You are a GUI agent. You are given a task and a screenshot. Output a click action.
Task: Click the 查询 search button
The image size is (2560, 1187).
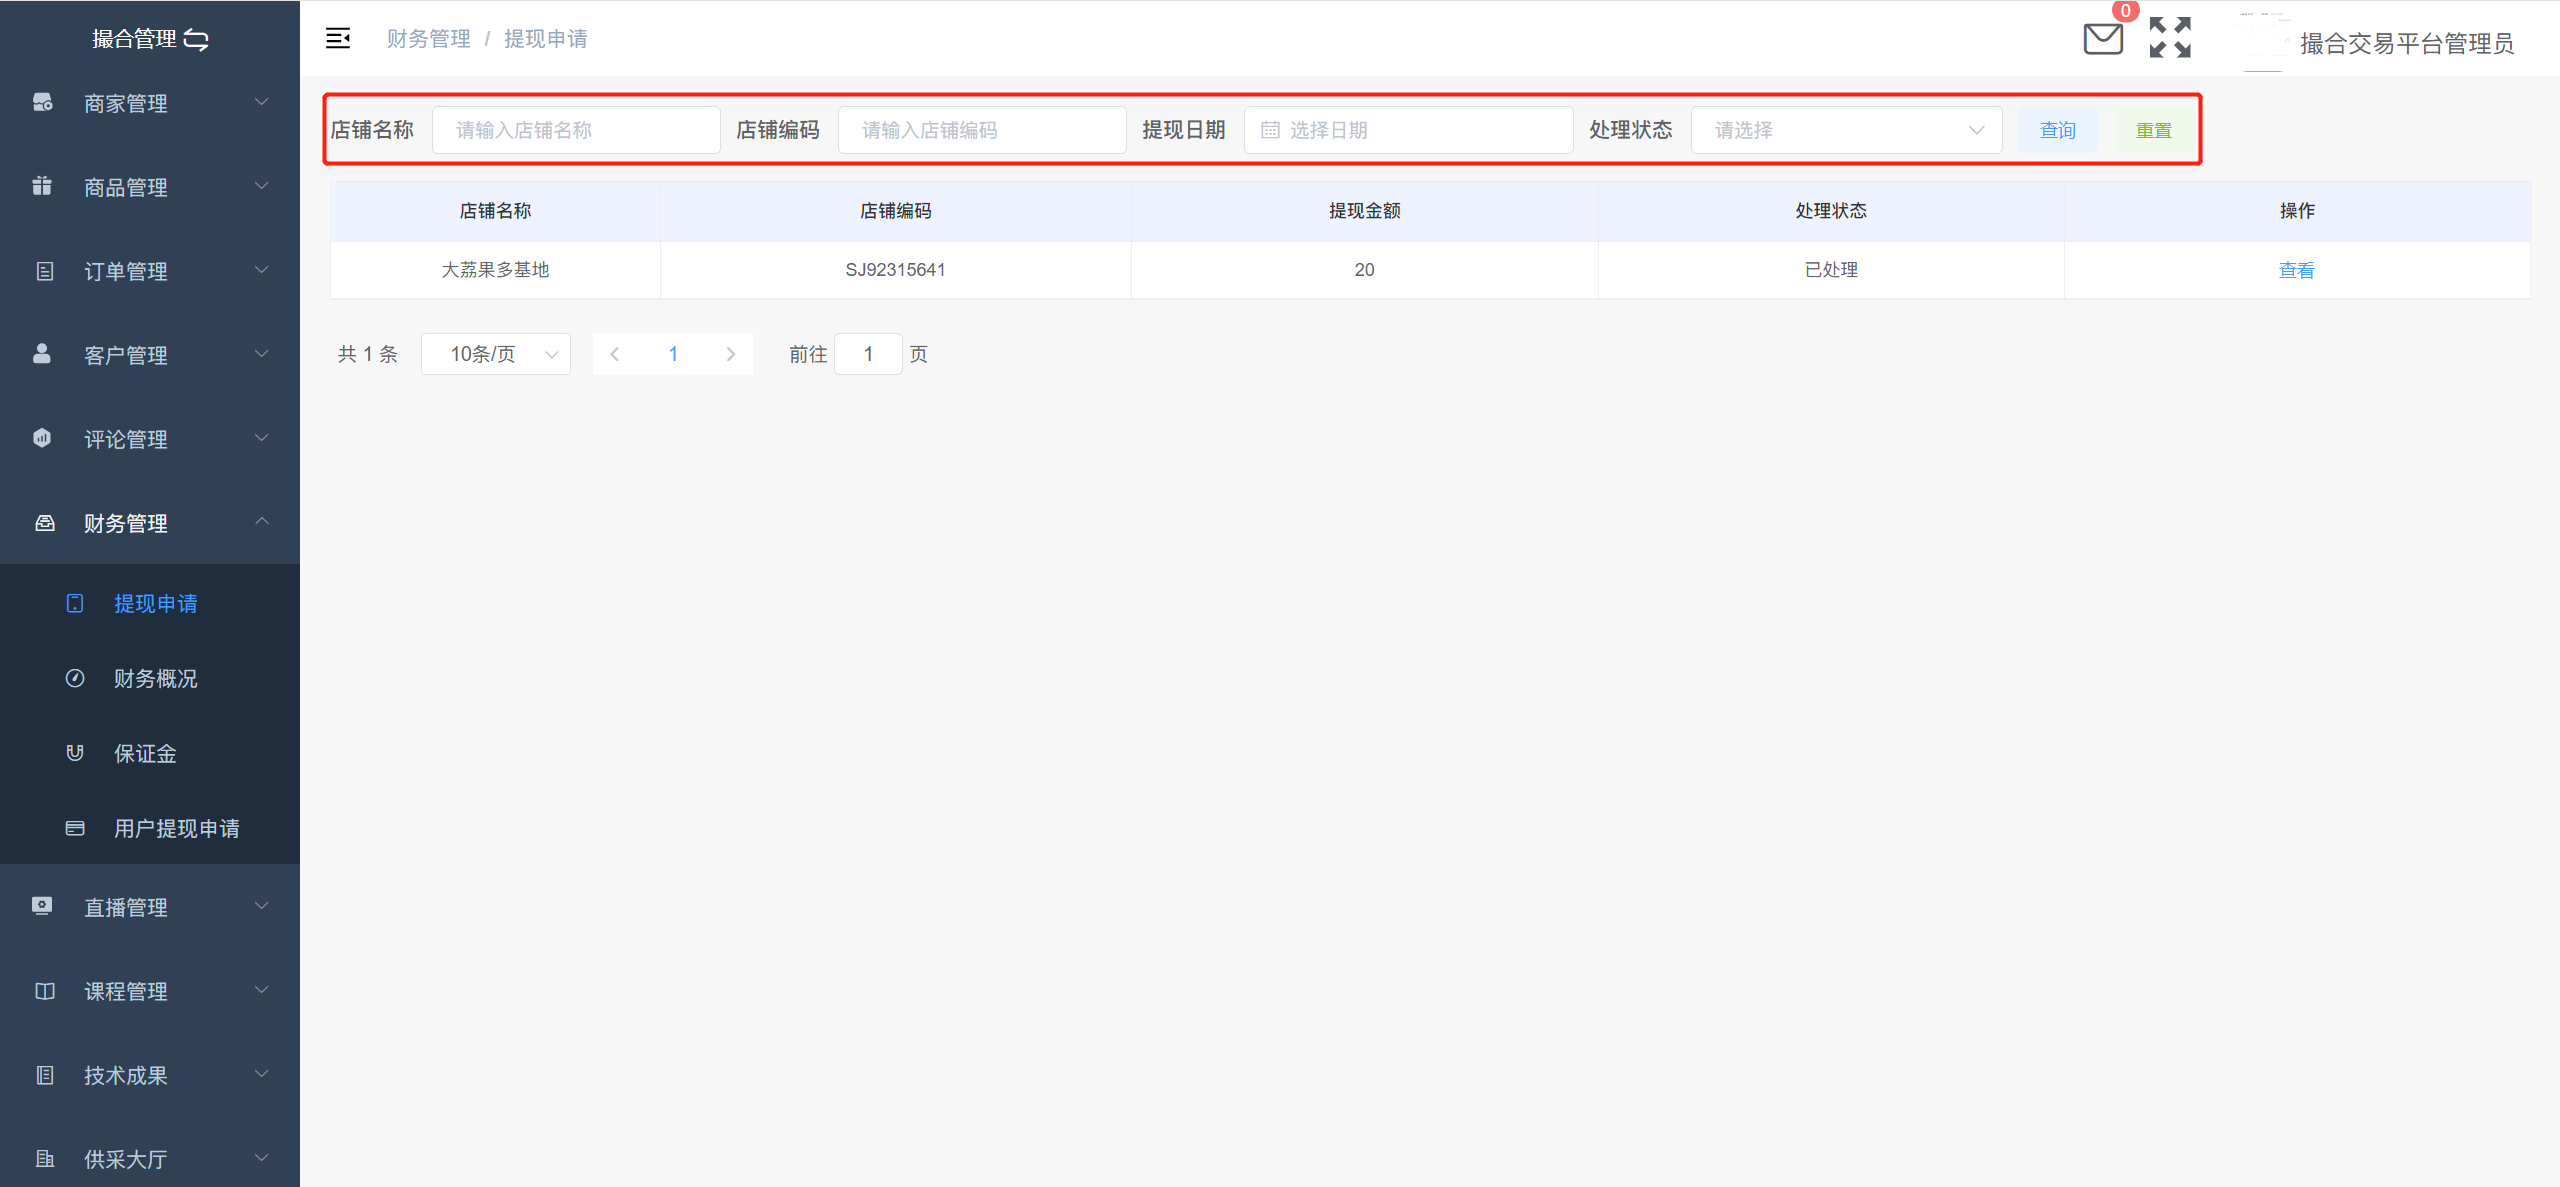pyautogui.click(x=2058, y=130)
